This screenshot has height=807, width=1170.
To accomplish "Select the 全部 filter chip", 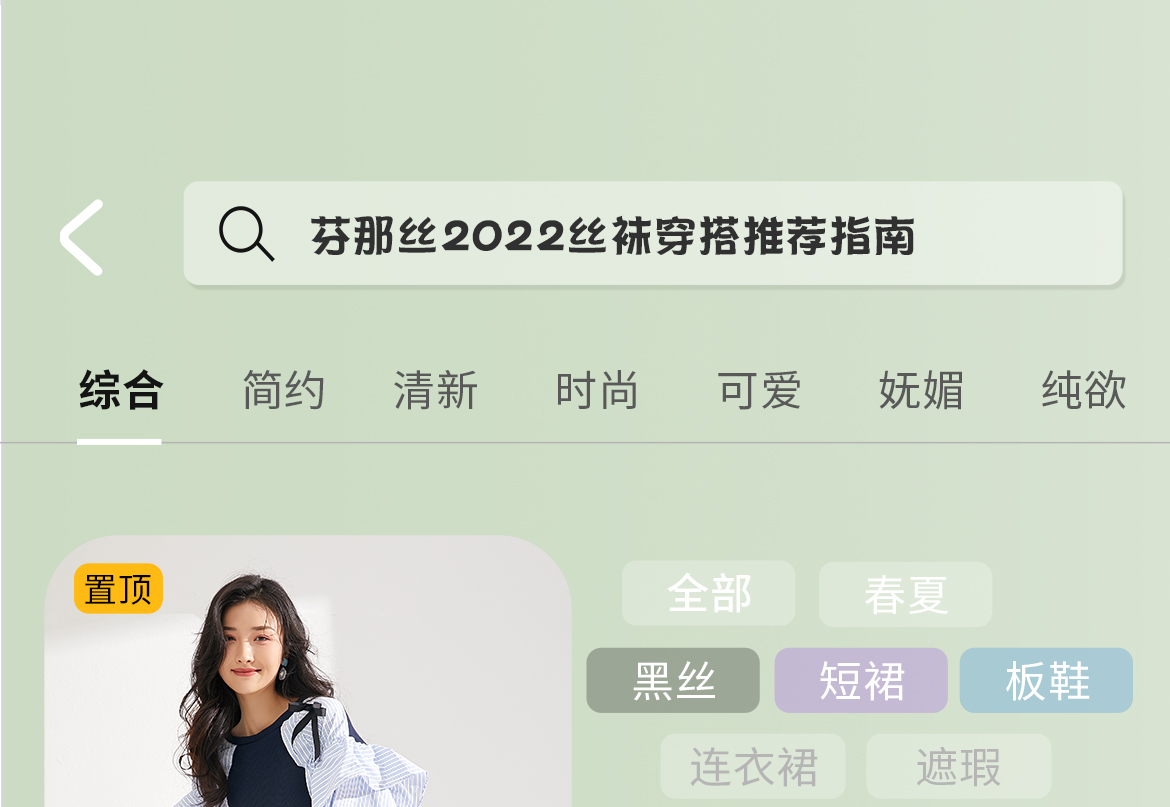I will [708, 594].
